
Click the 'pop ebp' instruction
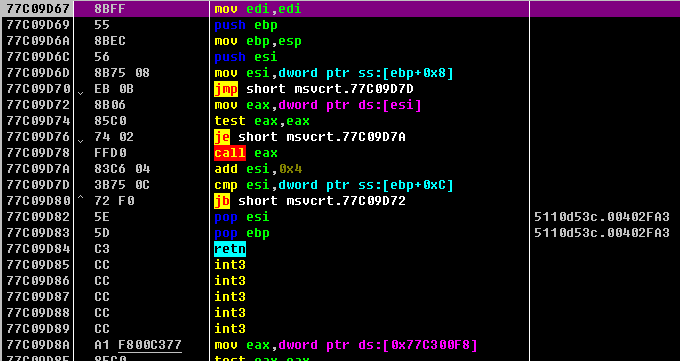point(242,233)
